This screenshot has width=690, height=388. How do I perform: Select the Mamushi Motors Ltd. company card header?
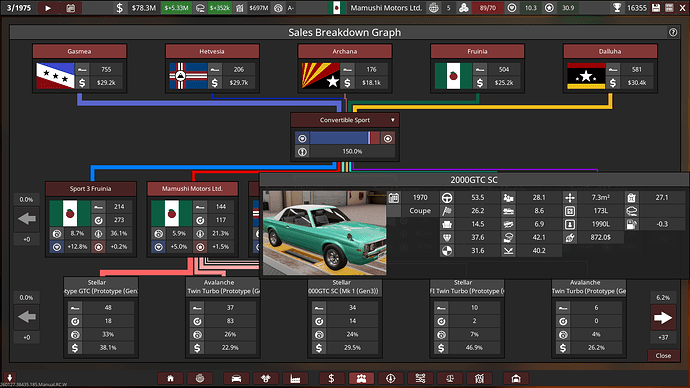[x=192, y=188]
